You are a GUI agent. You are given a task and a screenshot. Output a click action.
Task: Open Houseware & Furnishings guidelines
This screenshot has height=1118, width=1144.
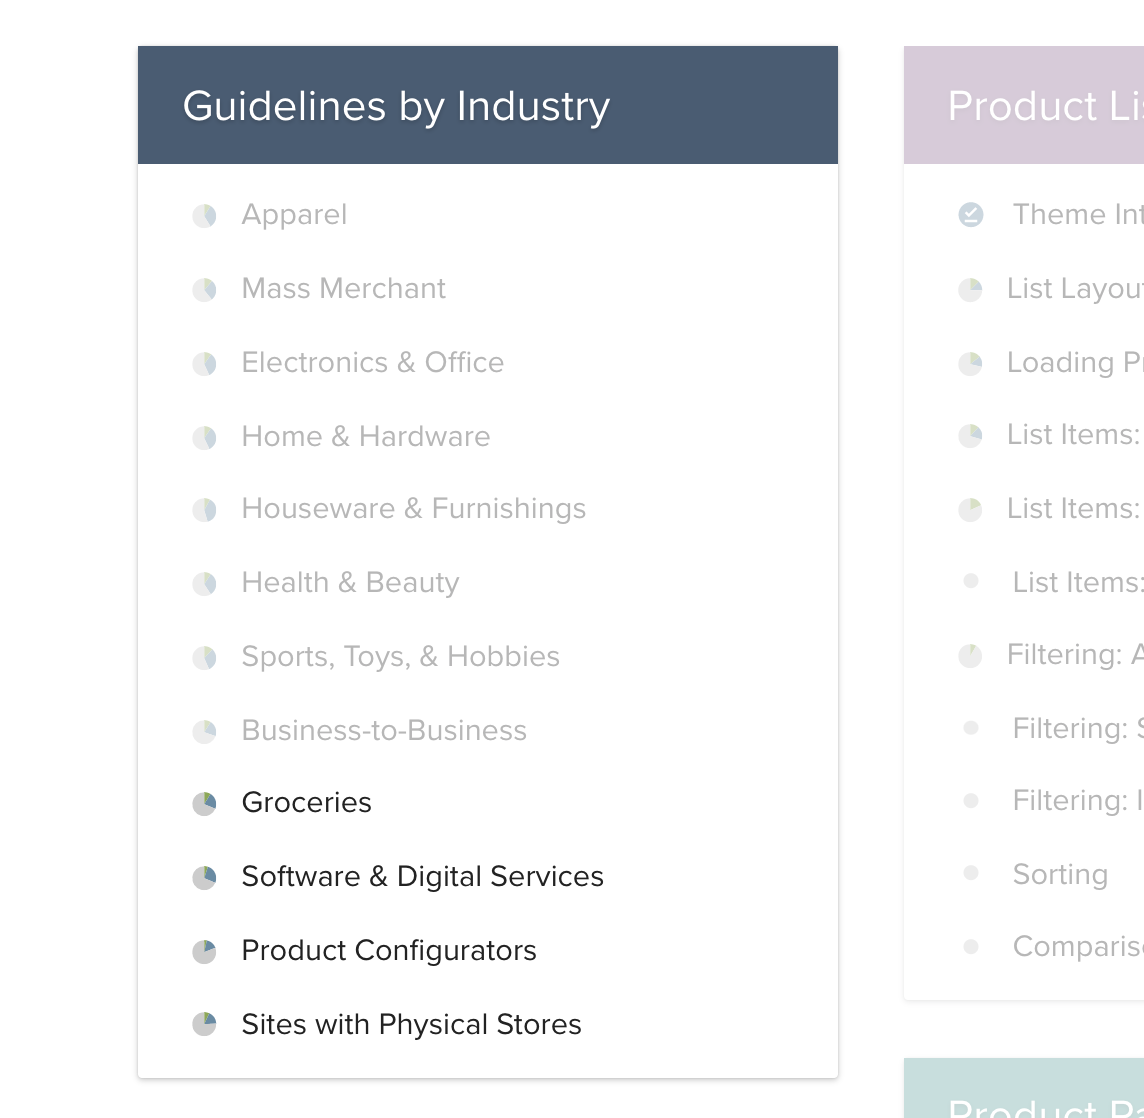[413, 509]
